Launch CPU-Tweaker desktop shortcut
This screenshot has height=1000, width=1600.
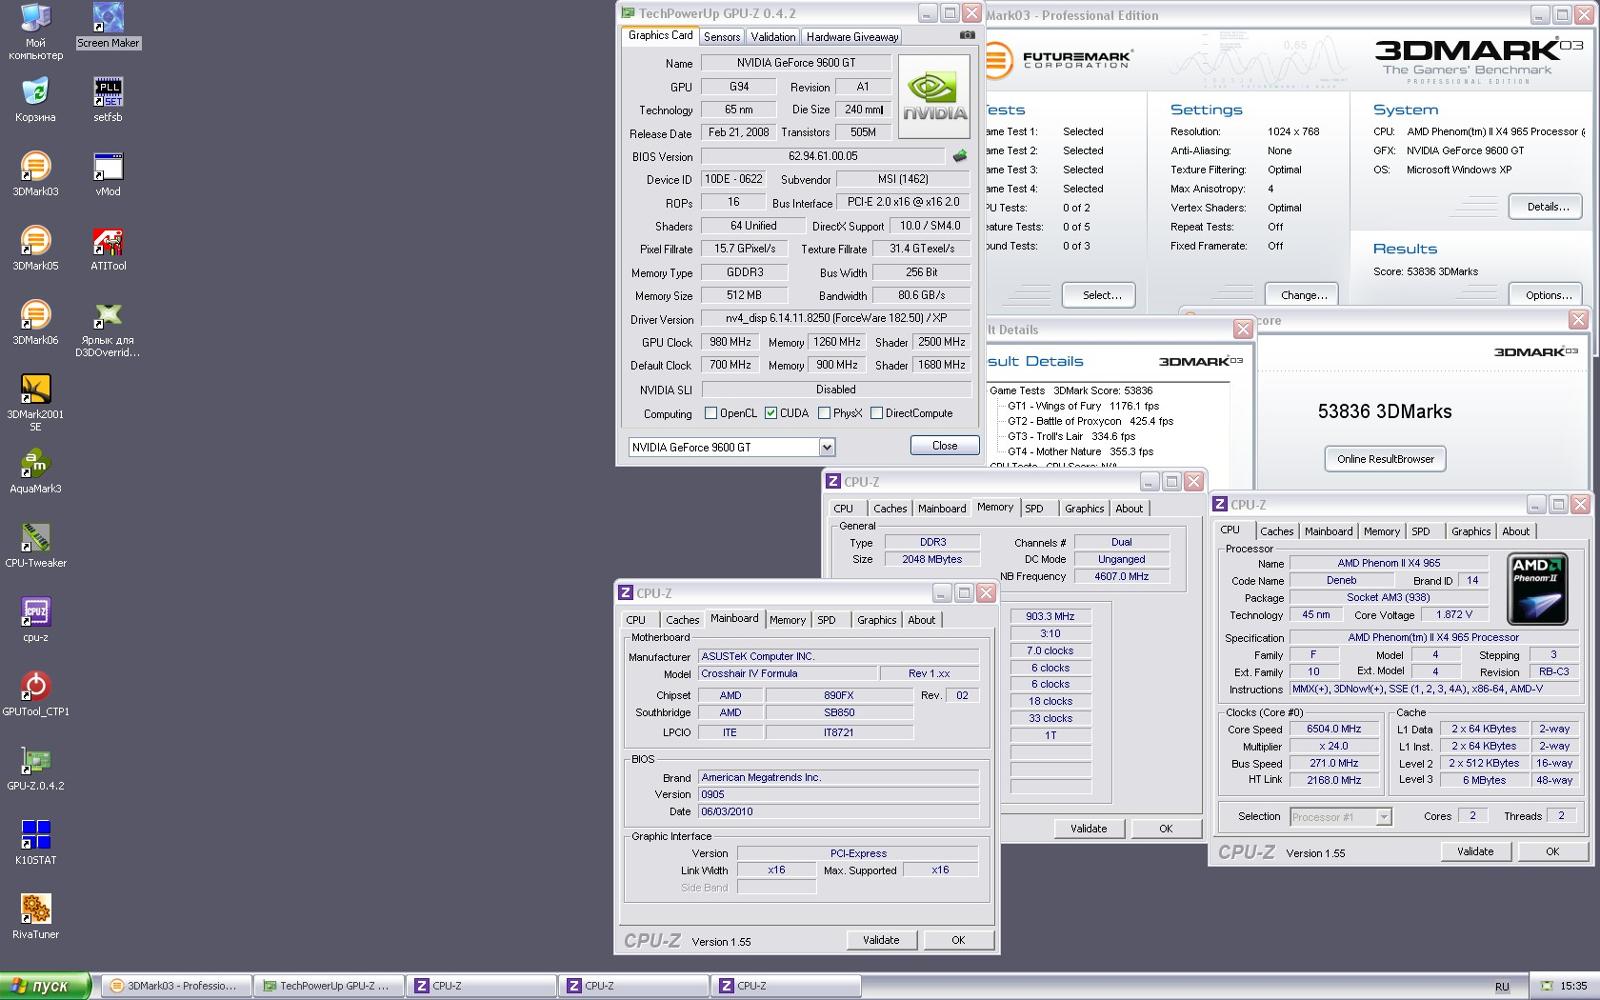click(x=36, y=545)
